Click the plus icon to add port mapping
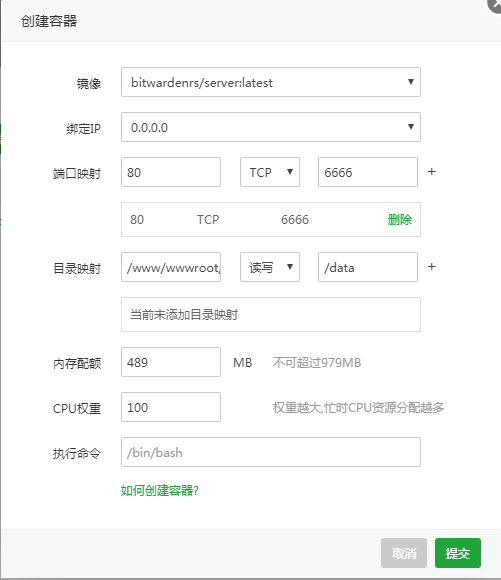The image size is (501, 580). point(431,172)
